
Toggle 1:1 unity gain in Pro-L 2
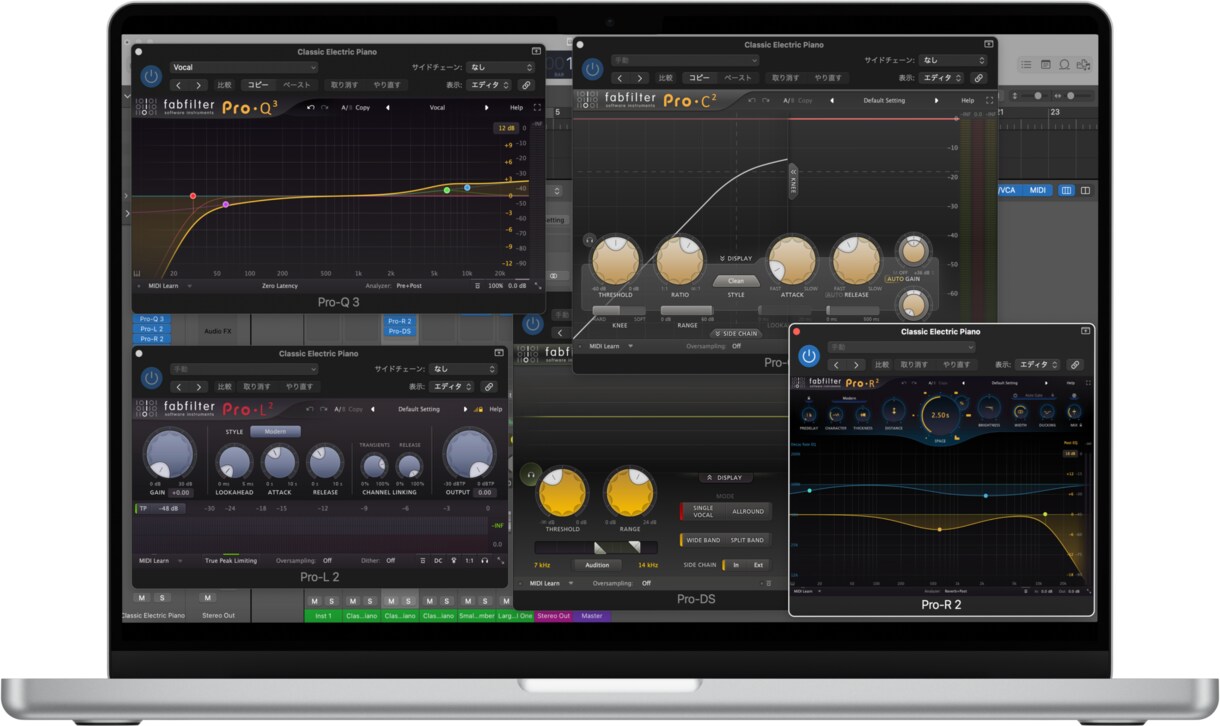[468, 561]
